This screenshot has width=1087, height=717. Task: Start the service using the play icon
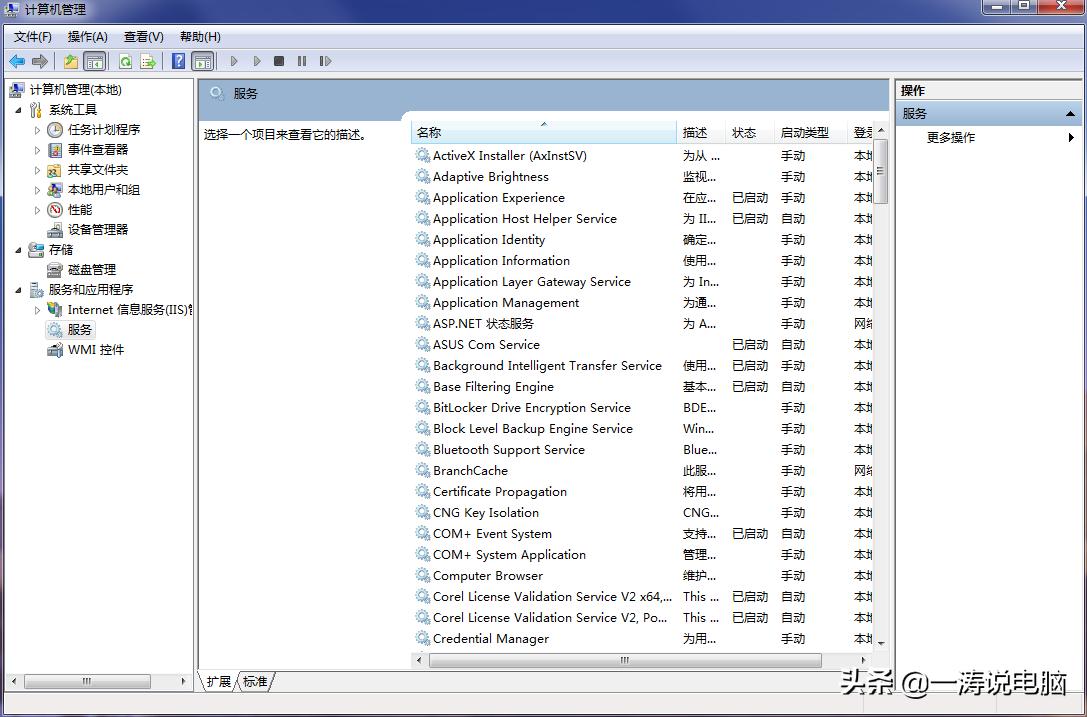pos(233,61)
